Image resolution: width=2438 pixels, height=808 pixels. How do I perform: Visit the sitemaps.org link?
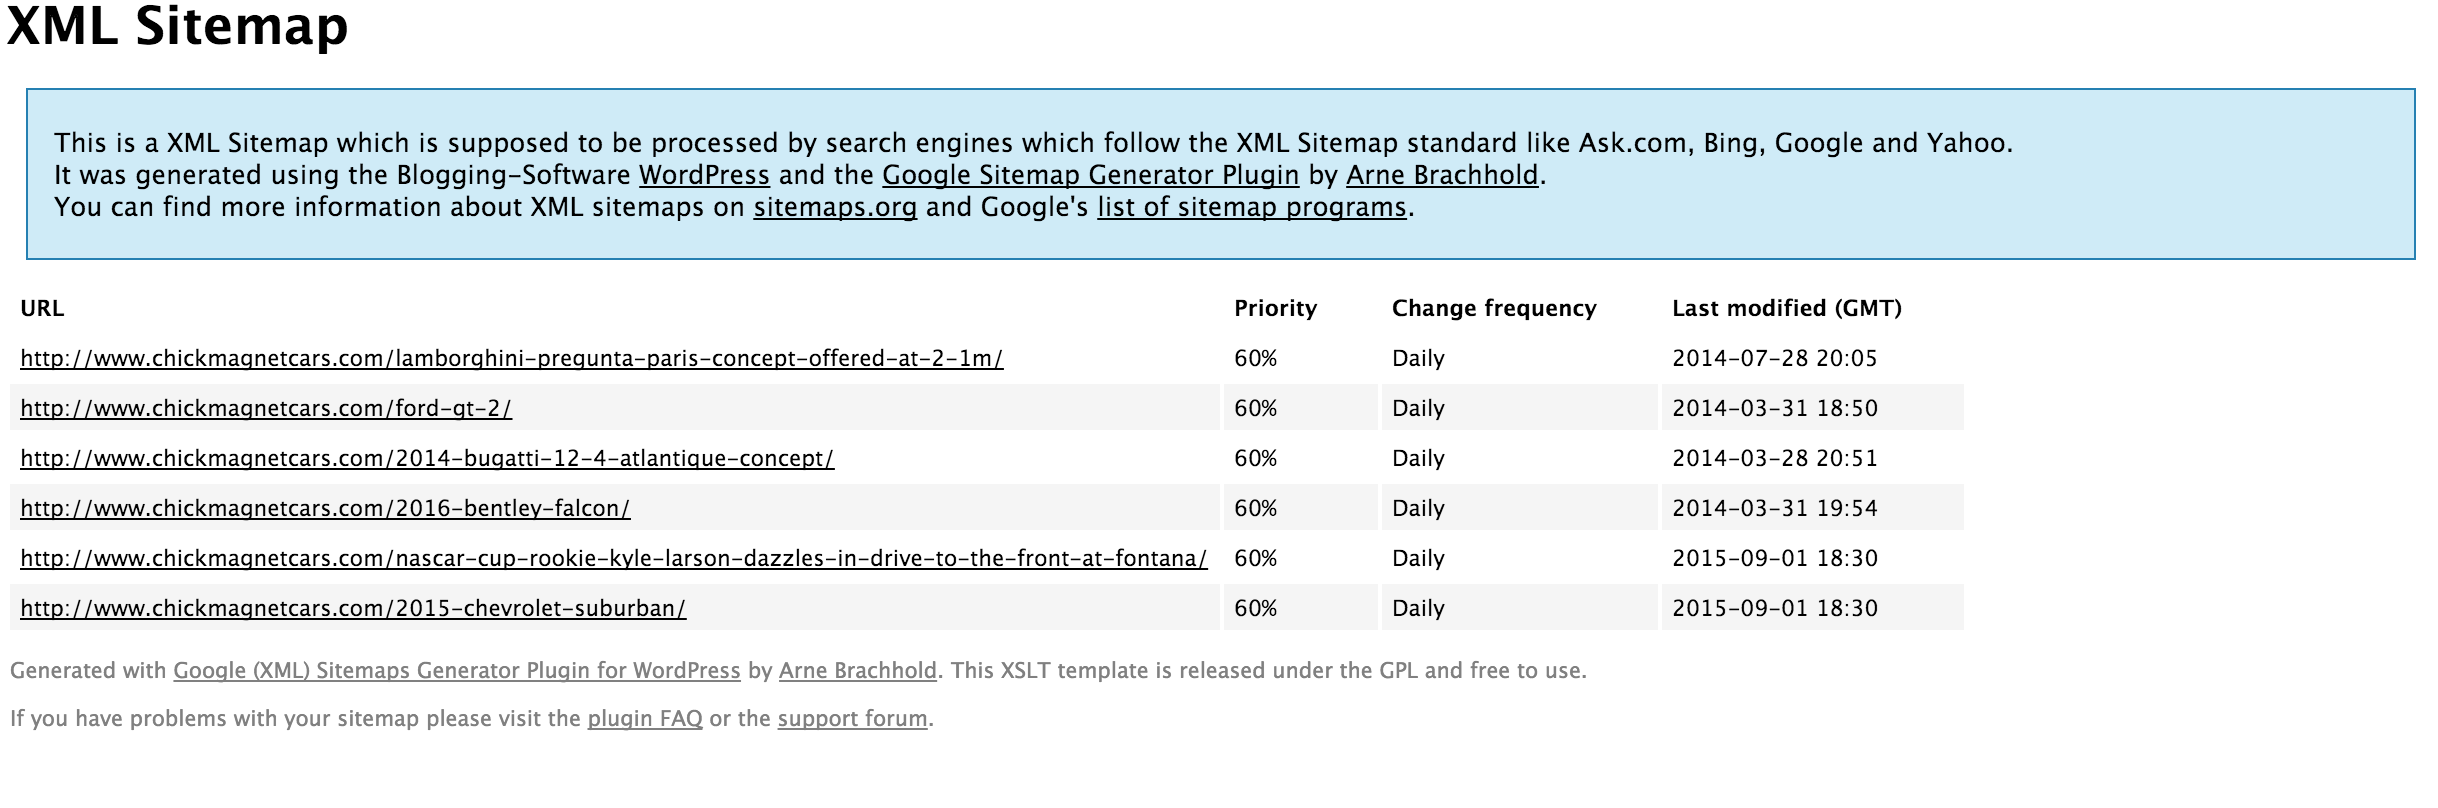tap(835, 207)
